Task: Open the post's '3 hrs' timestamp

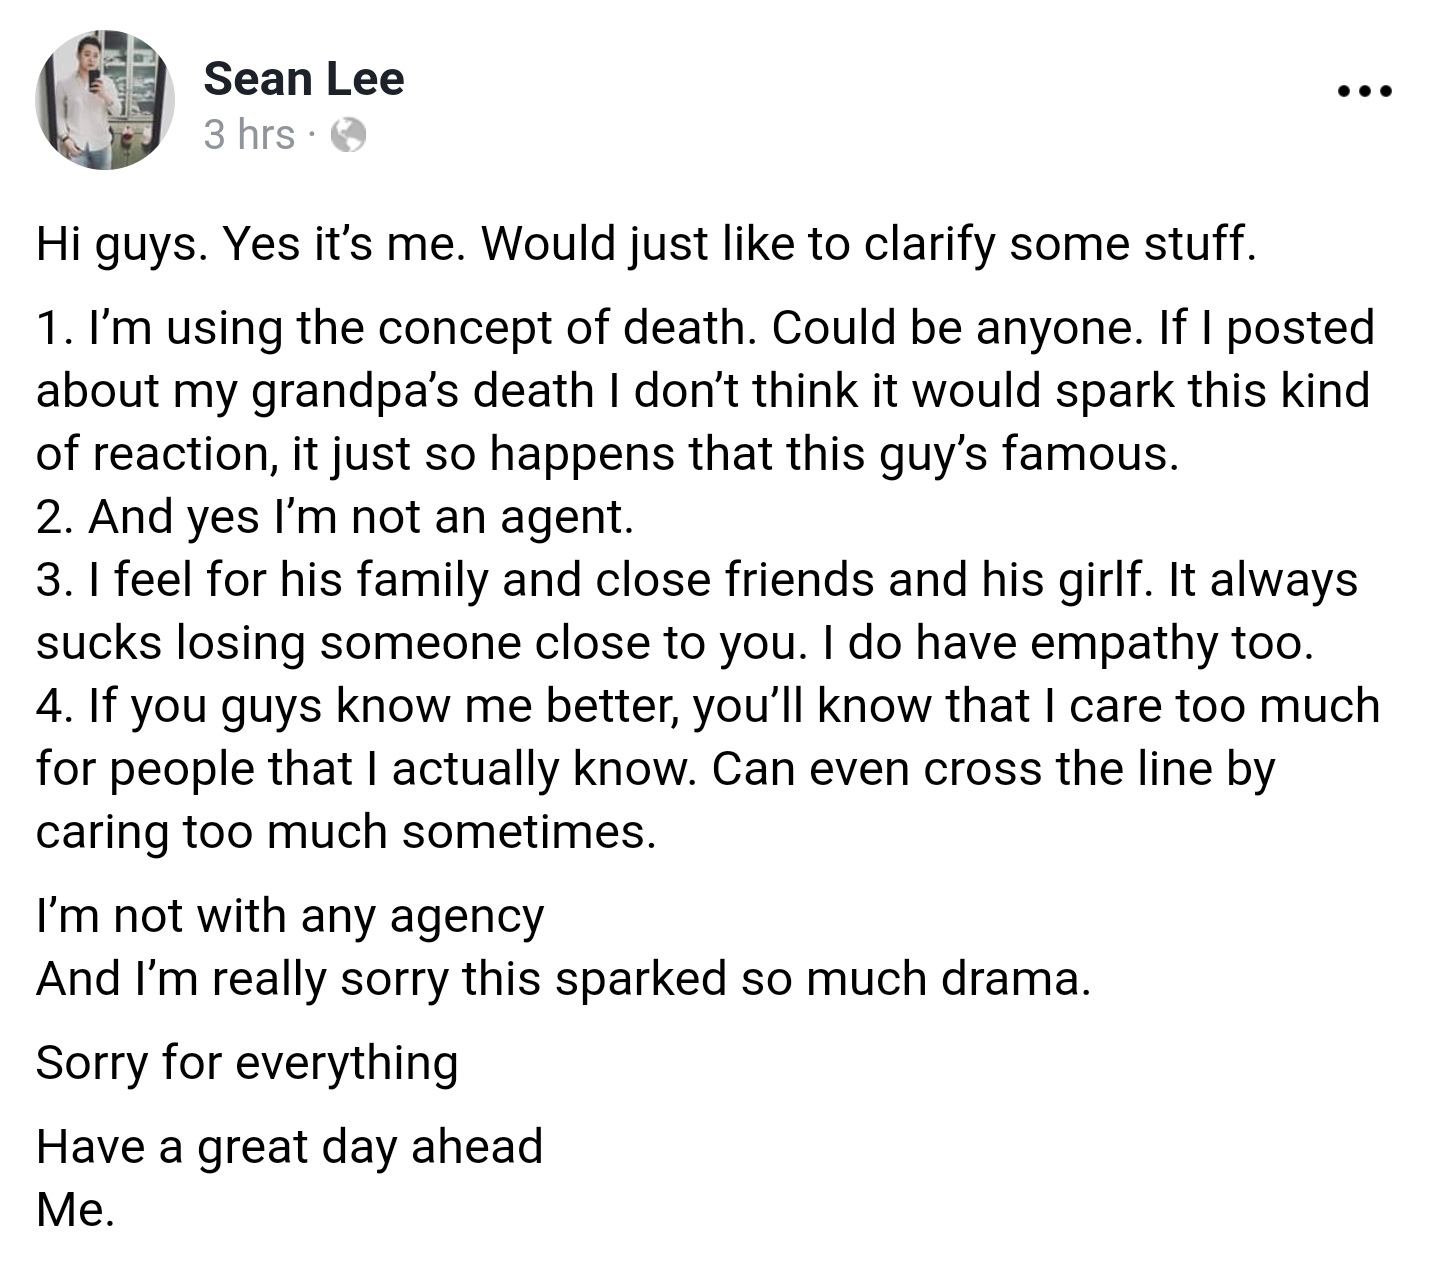Action: tap(249, 134)
